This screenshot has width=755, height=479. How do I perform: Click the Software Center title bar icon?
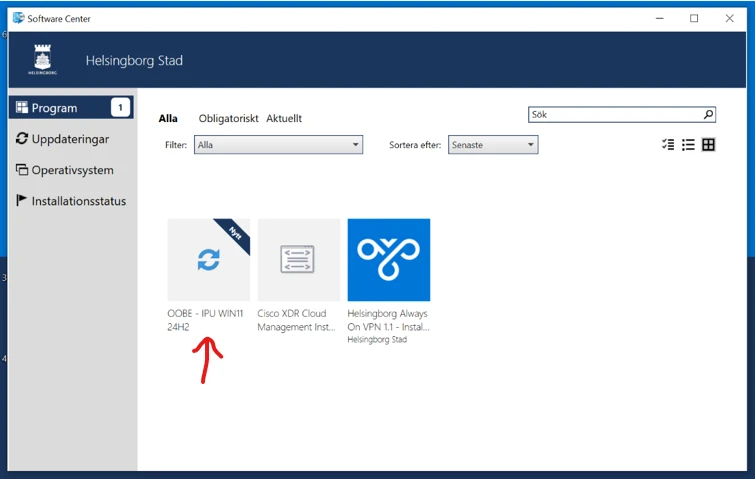(19, 18)
